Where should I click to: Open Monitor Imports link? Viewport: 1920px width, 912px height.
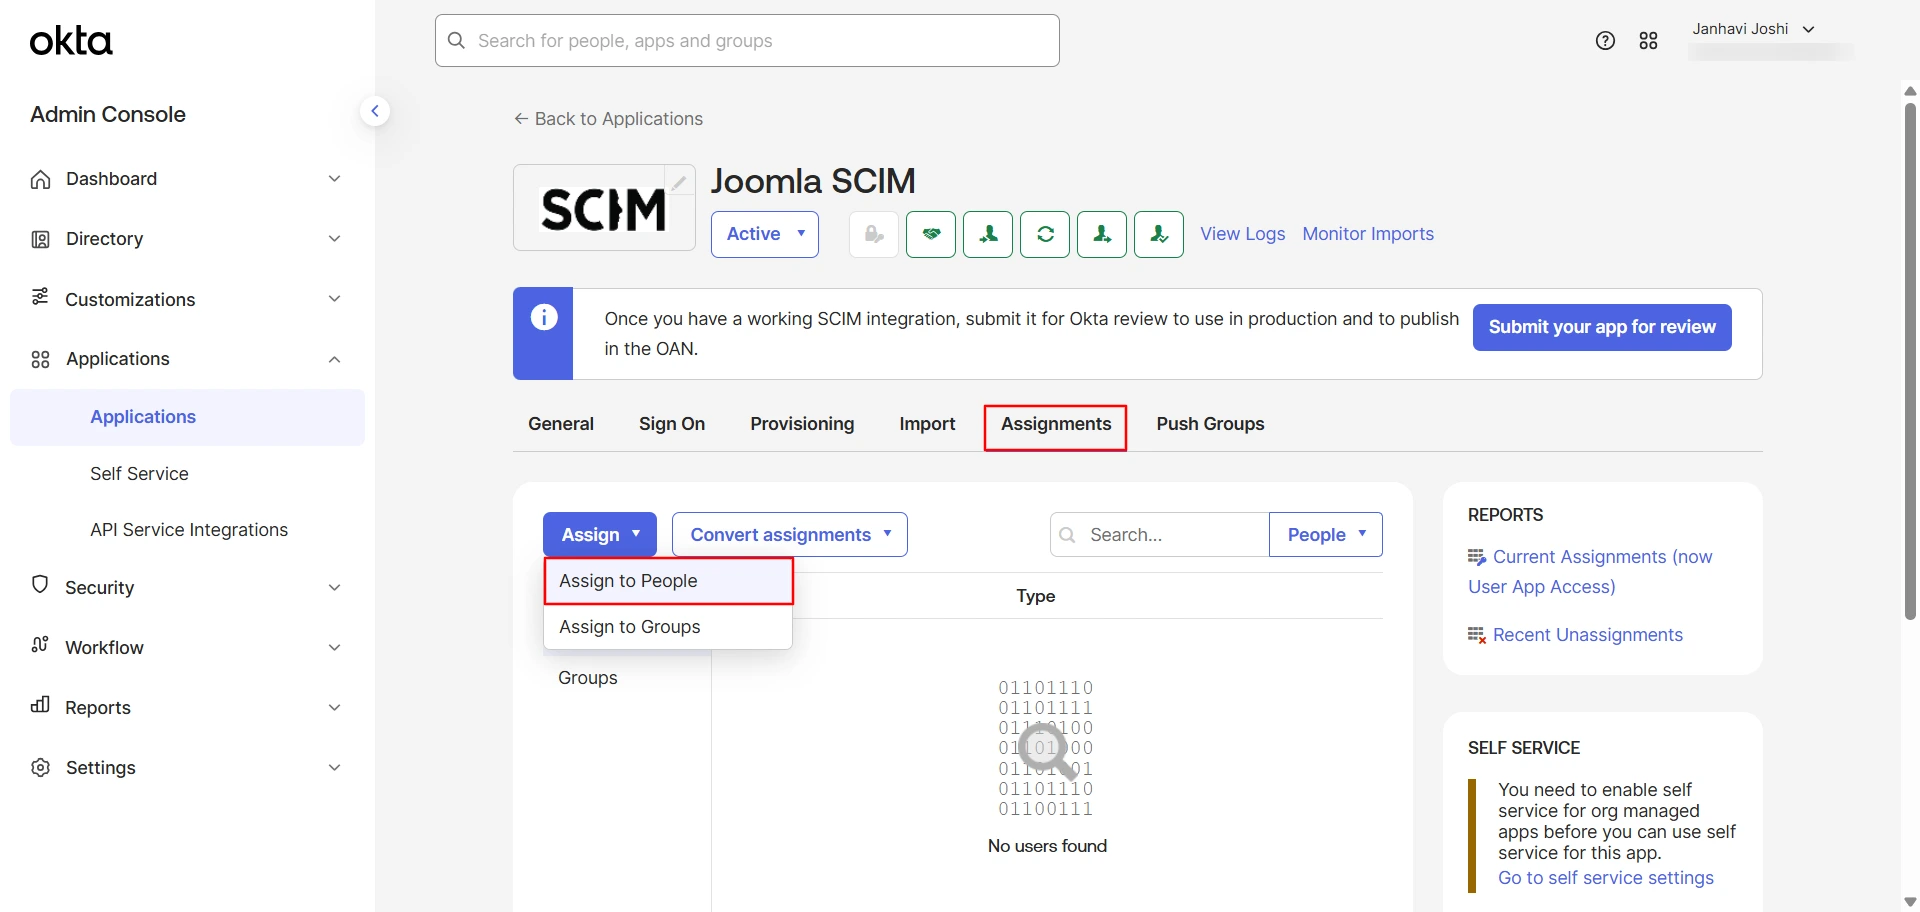pos(1368,234)
